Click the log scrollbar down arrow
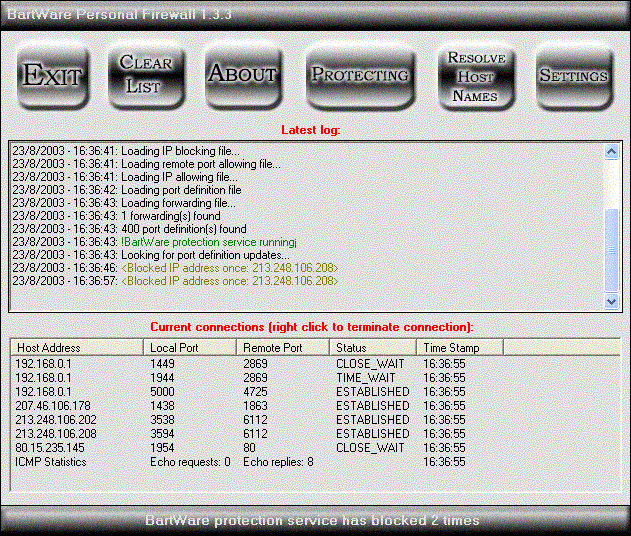 coord(611,301)
